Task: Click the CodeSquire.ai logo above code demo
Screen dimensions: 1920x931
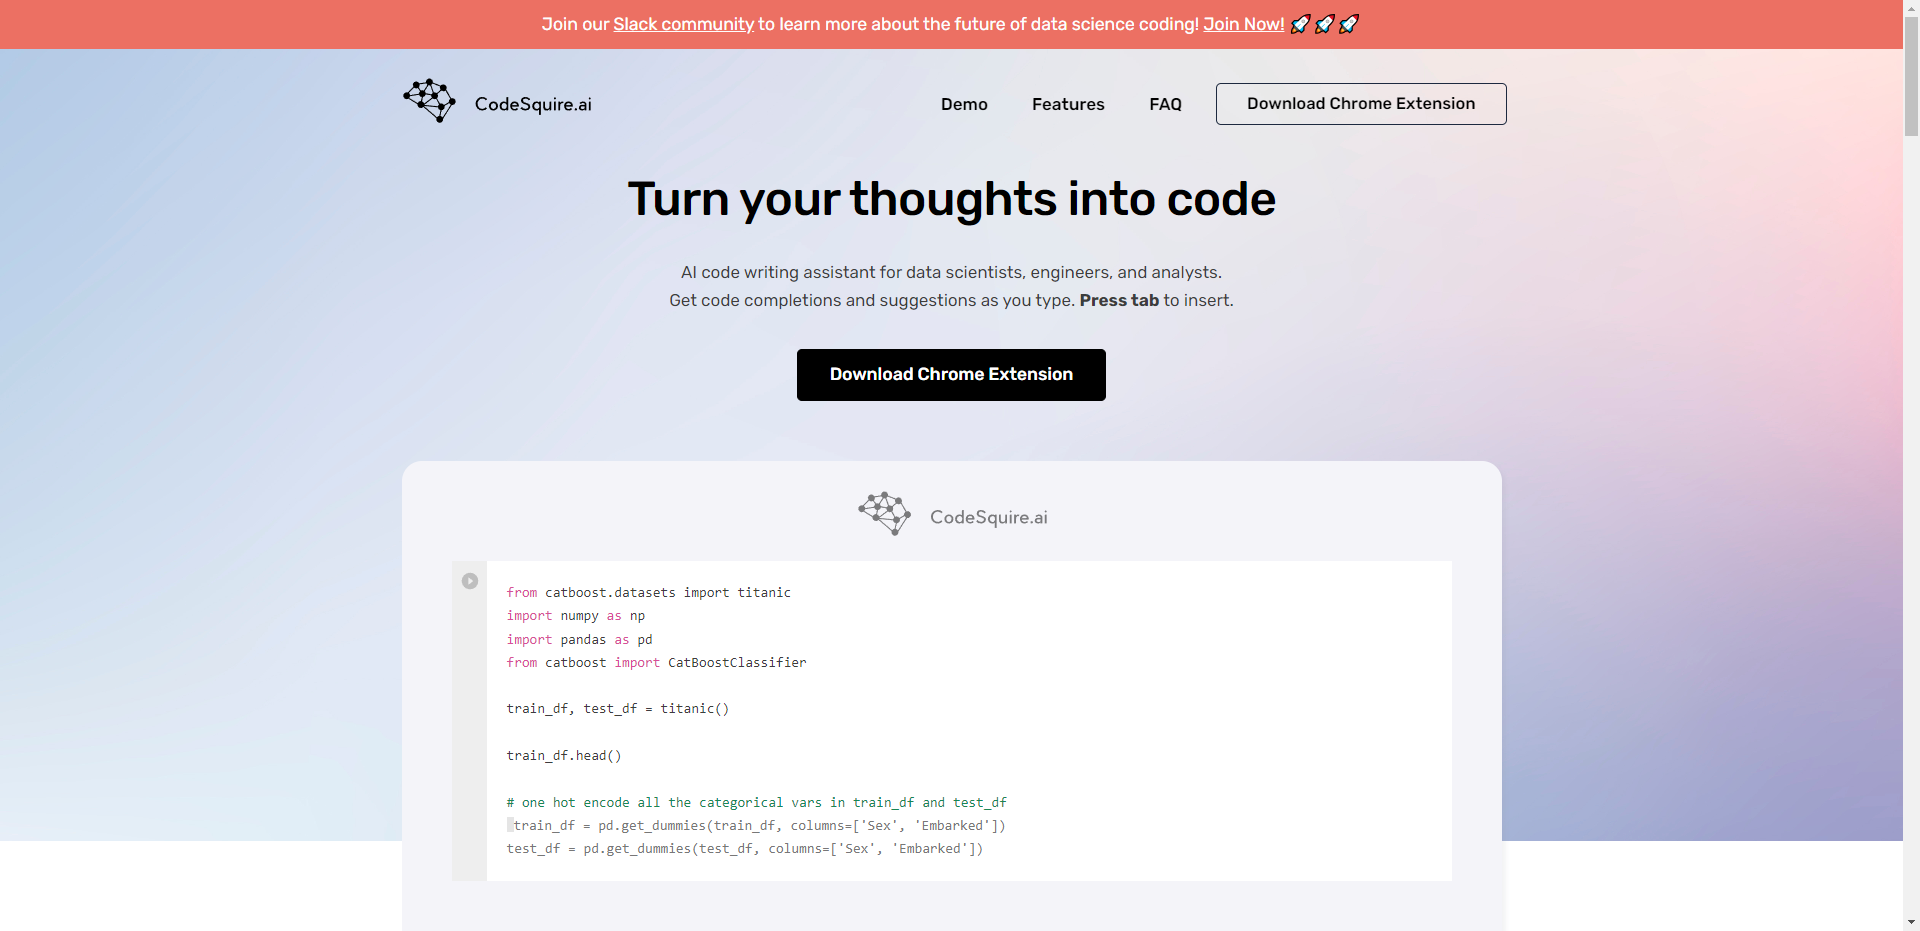Action: [x=885, y=514]
